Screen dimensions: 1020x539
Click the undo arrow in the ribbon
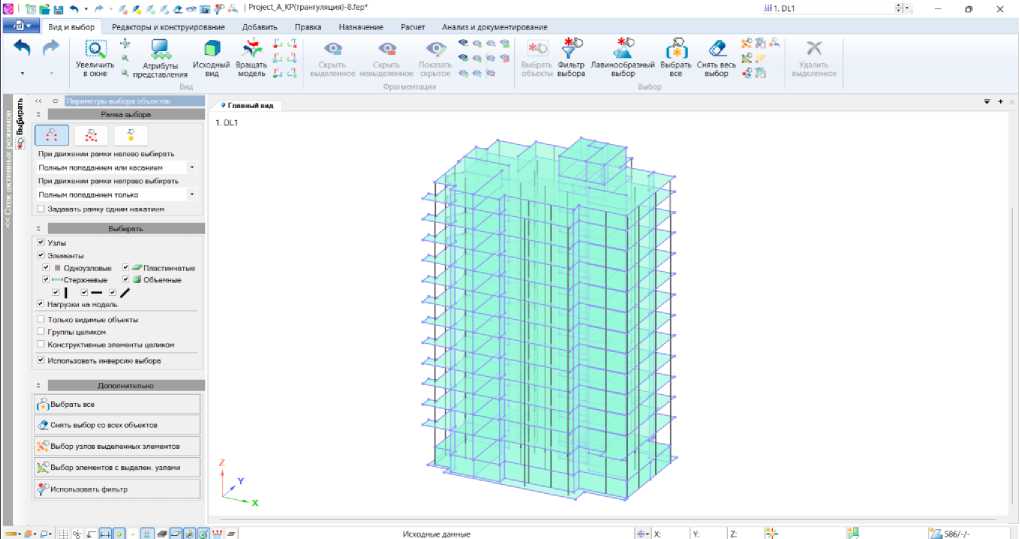22,48
